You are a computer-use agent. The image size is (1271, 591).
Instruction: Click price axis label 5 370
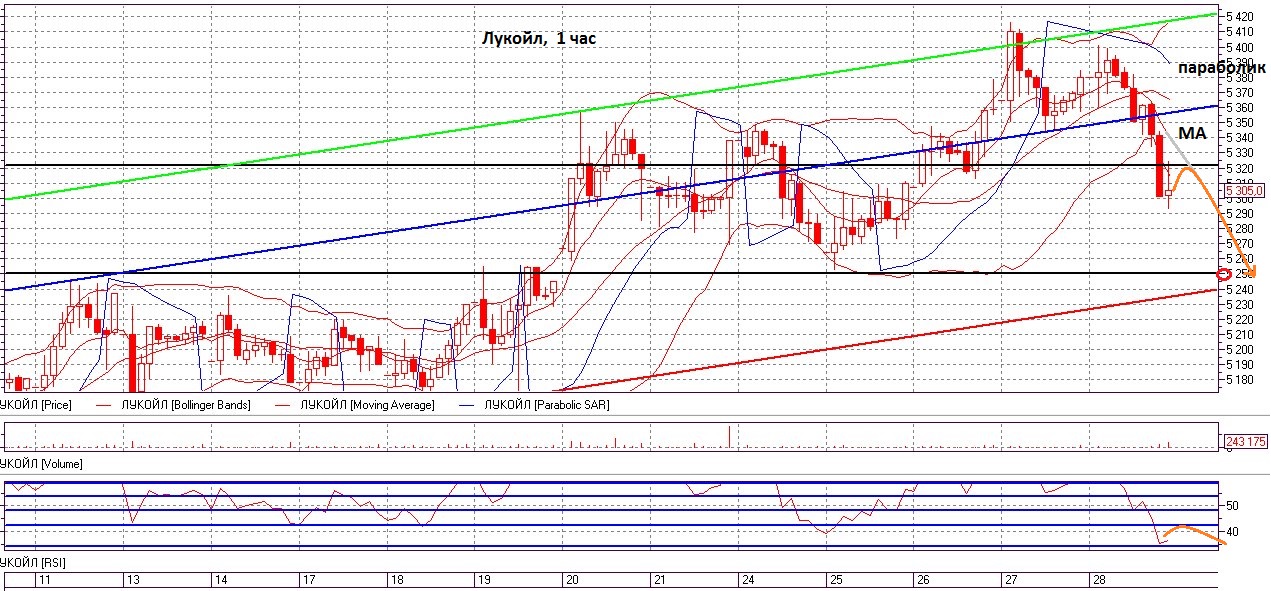click(1240, 92)
